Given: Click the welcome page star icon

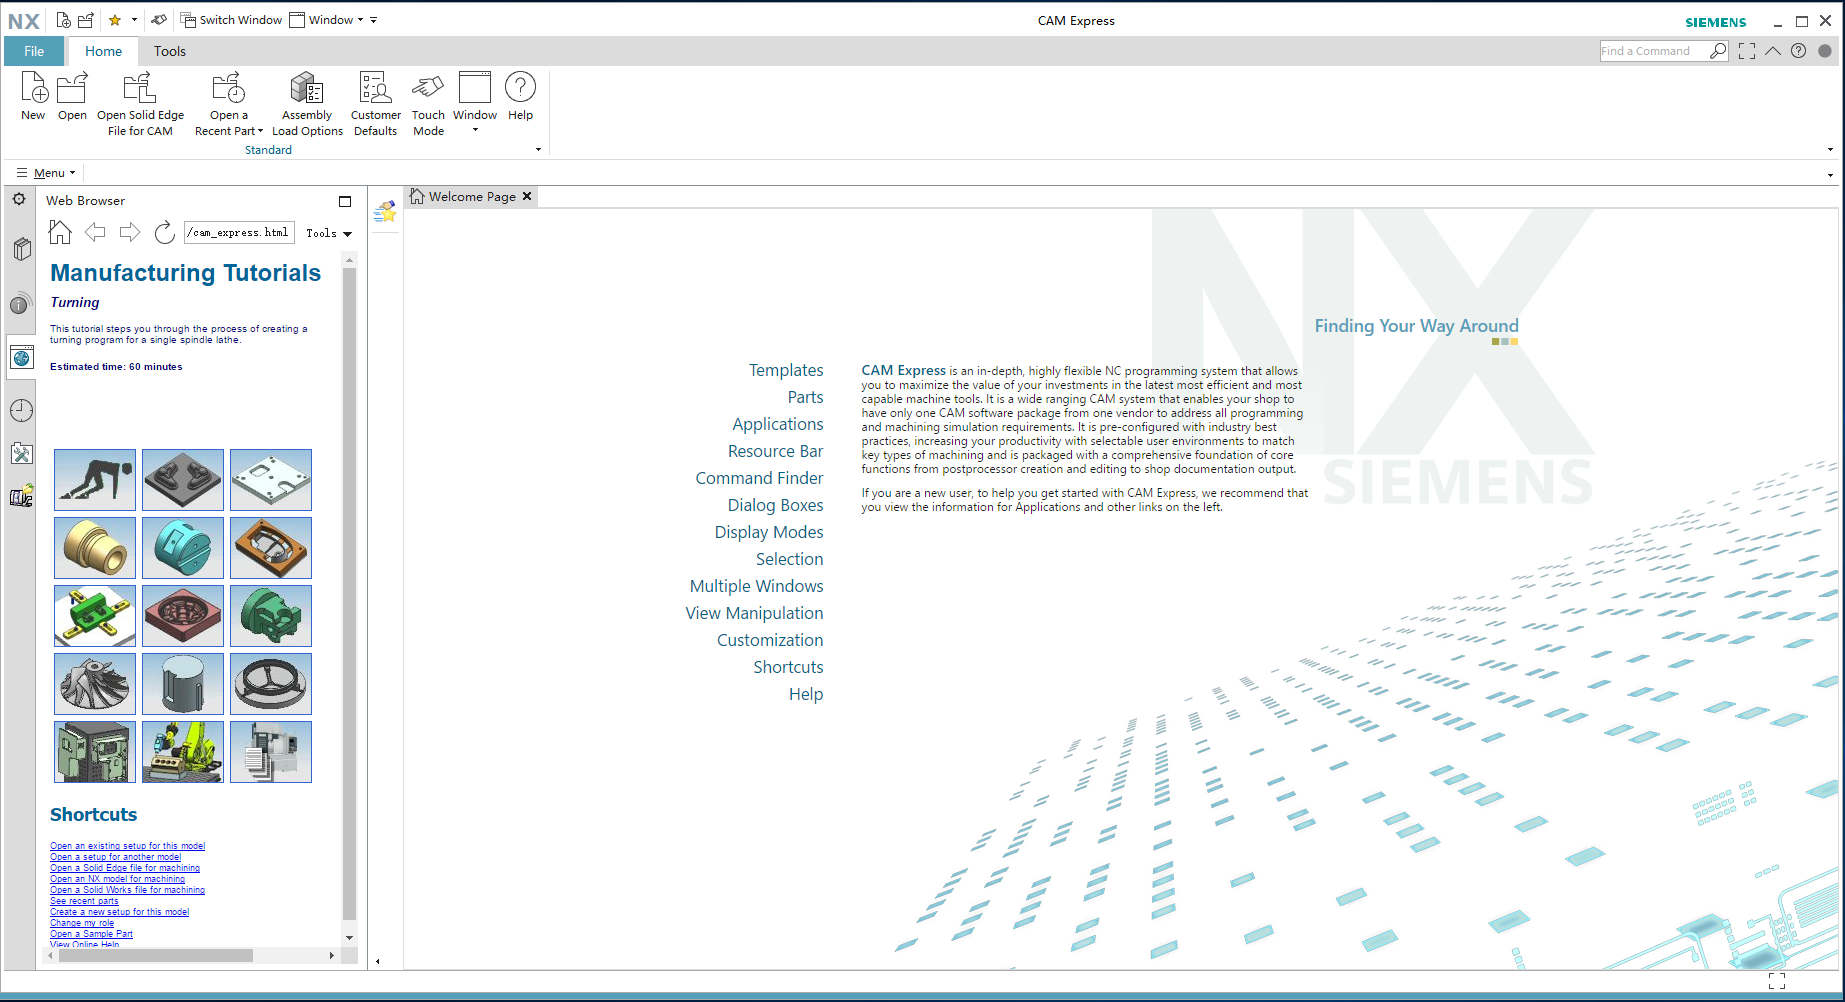Looking at the screenshot, I should [x=385, y=211].
